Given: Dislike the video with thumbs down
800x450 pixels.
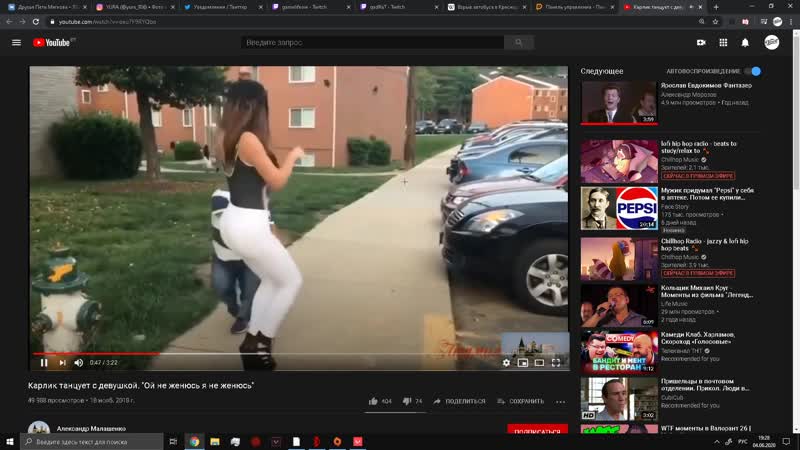Looking at the screenshot, I should point(407,401).
